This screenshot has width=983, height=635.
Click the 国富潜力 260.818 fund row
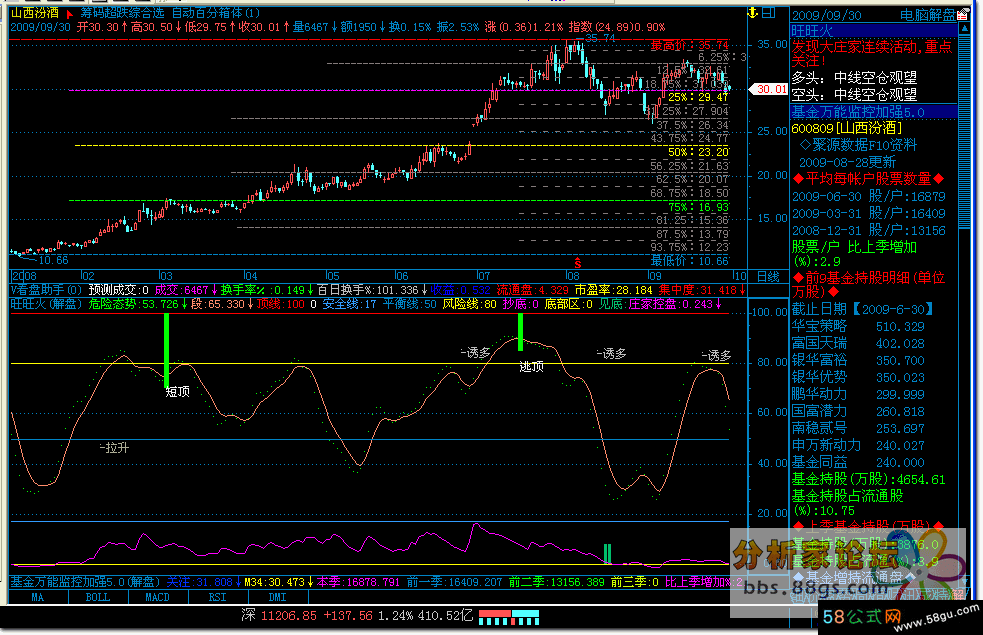pyautogui.click(x=858, y=411)
